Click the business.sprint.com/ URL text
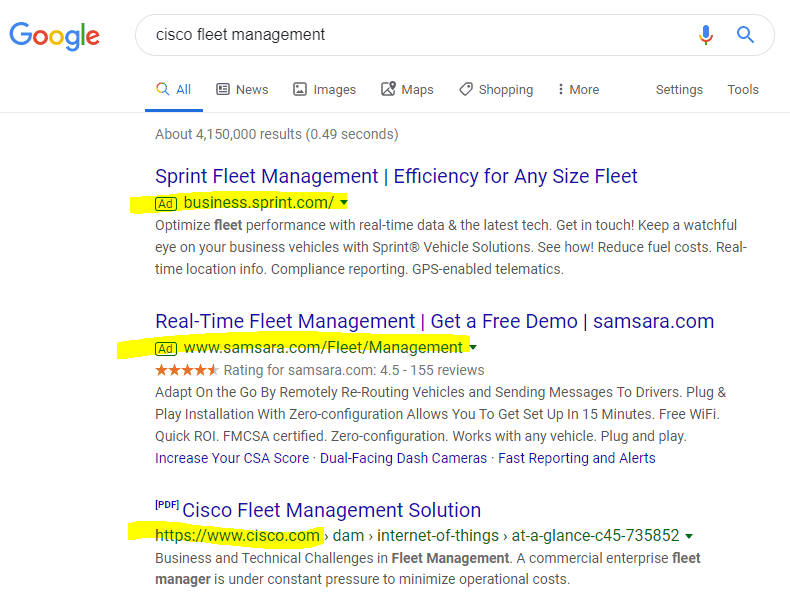 pos(258,203)
